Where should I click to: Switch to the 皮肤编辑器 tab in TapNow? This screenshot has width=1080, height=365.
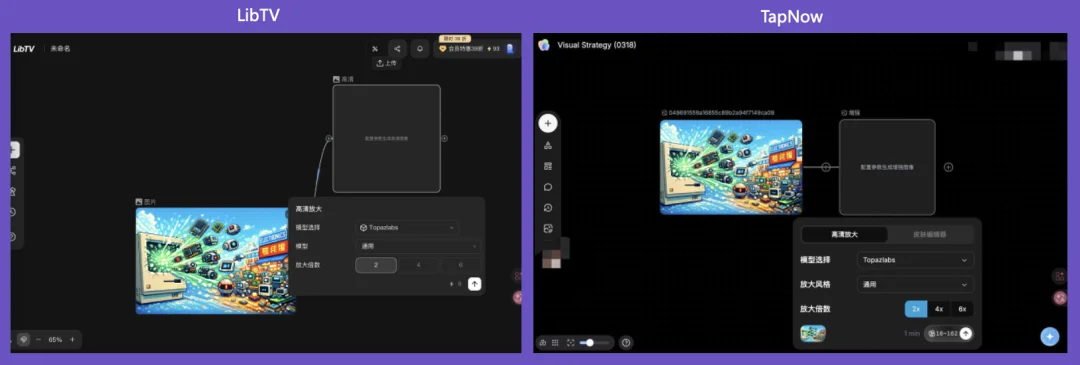tap(929, 234)
